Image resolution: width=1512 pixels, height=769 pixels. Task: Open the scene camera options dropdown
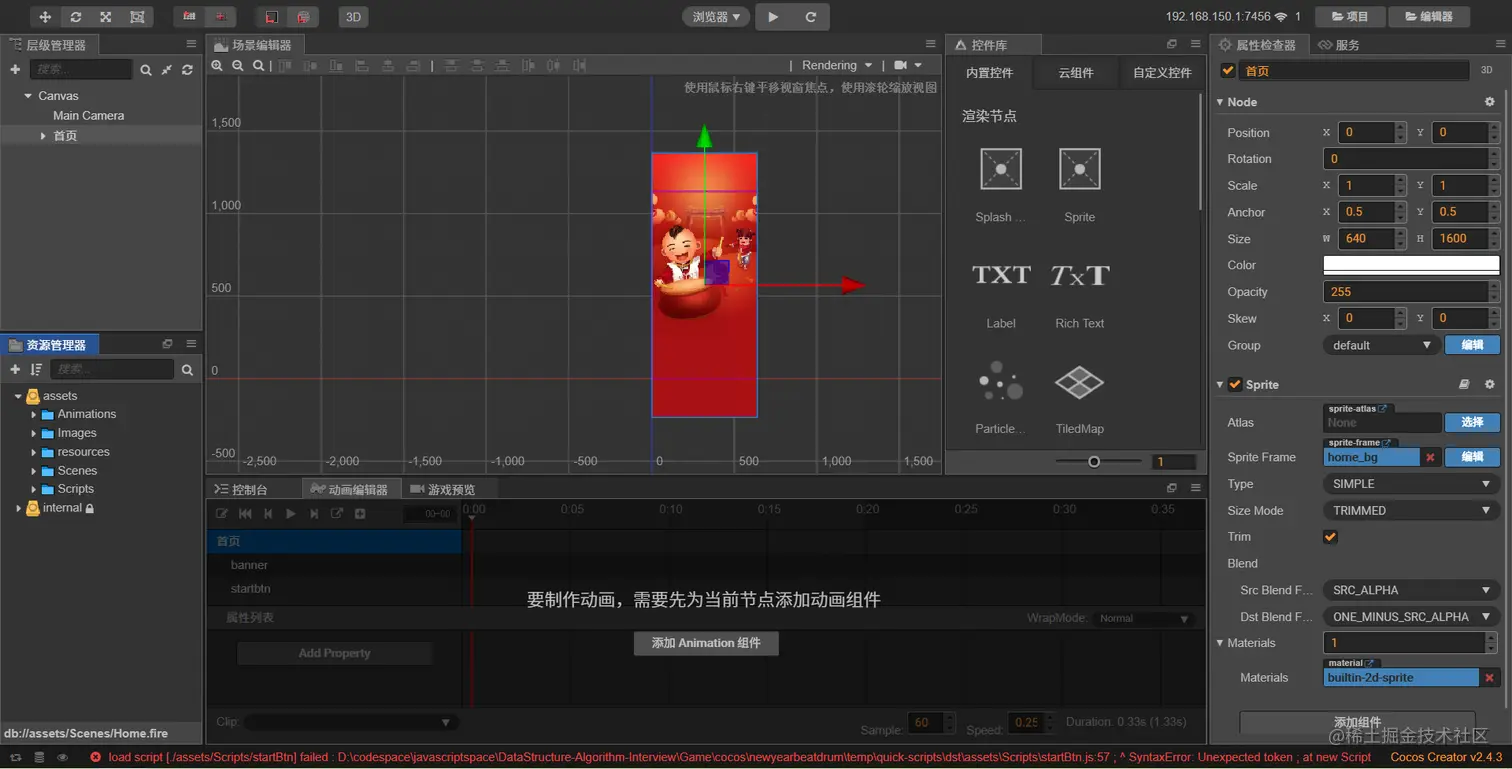point(908,65)
